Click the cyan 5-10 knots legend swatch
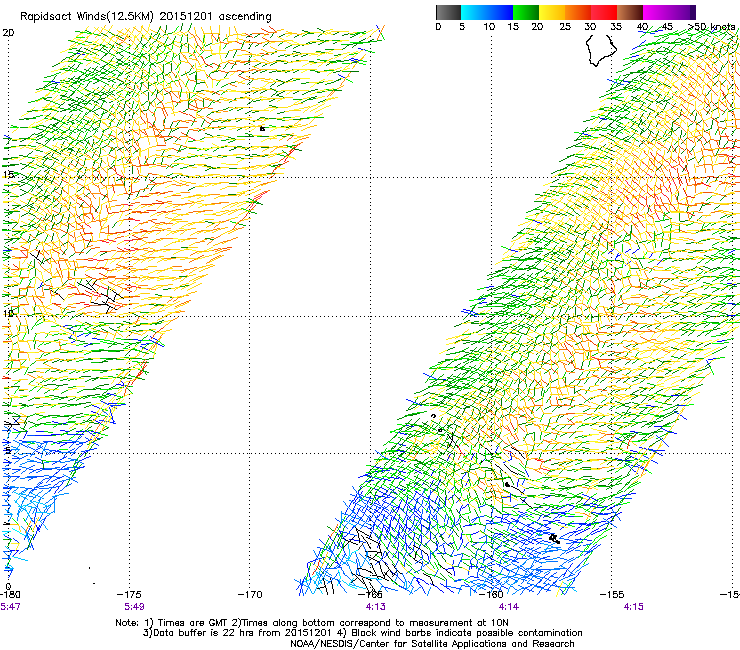This screenshot has height=650, width=740. (474, 12)
